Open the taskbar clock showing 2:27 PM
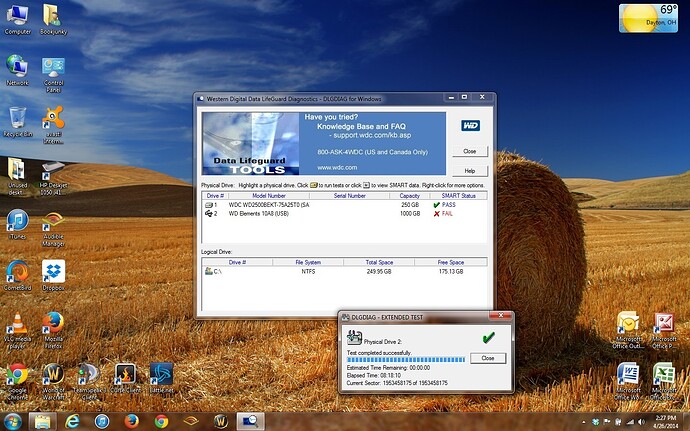The width and height of the screenshot is (690, 431). (666, 422)
